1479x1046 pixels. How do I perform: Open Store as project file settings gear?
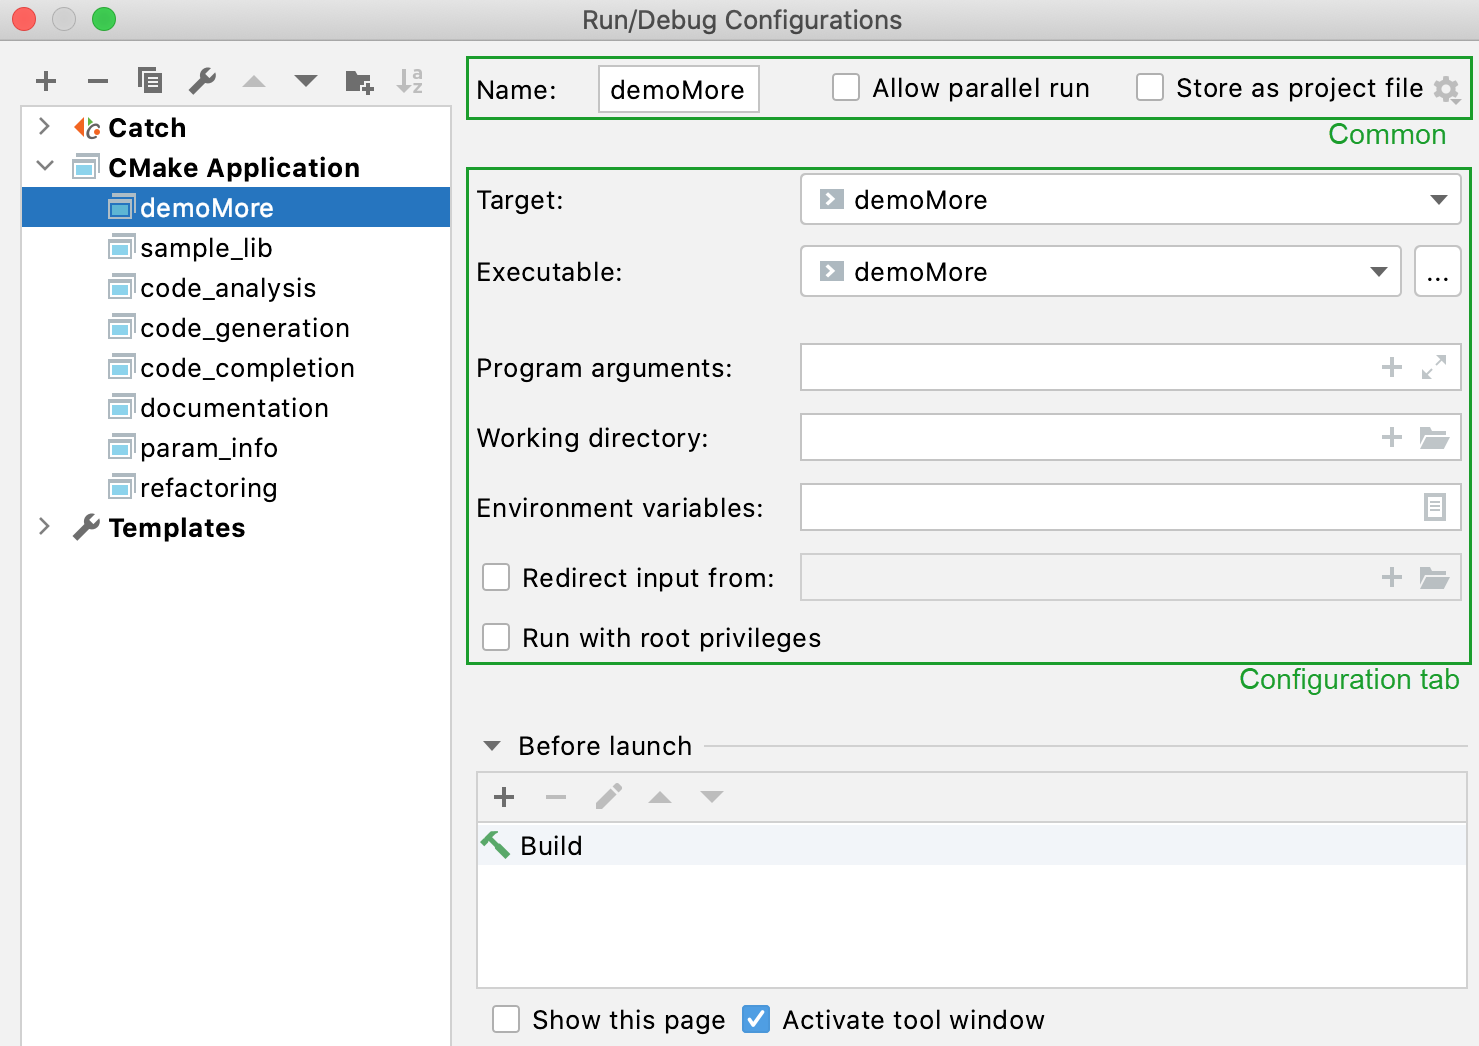[1446, 89]
